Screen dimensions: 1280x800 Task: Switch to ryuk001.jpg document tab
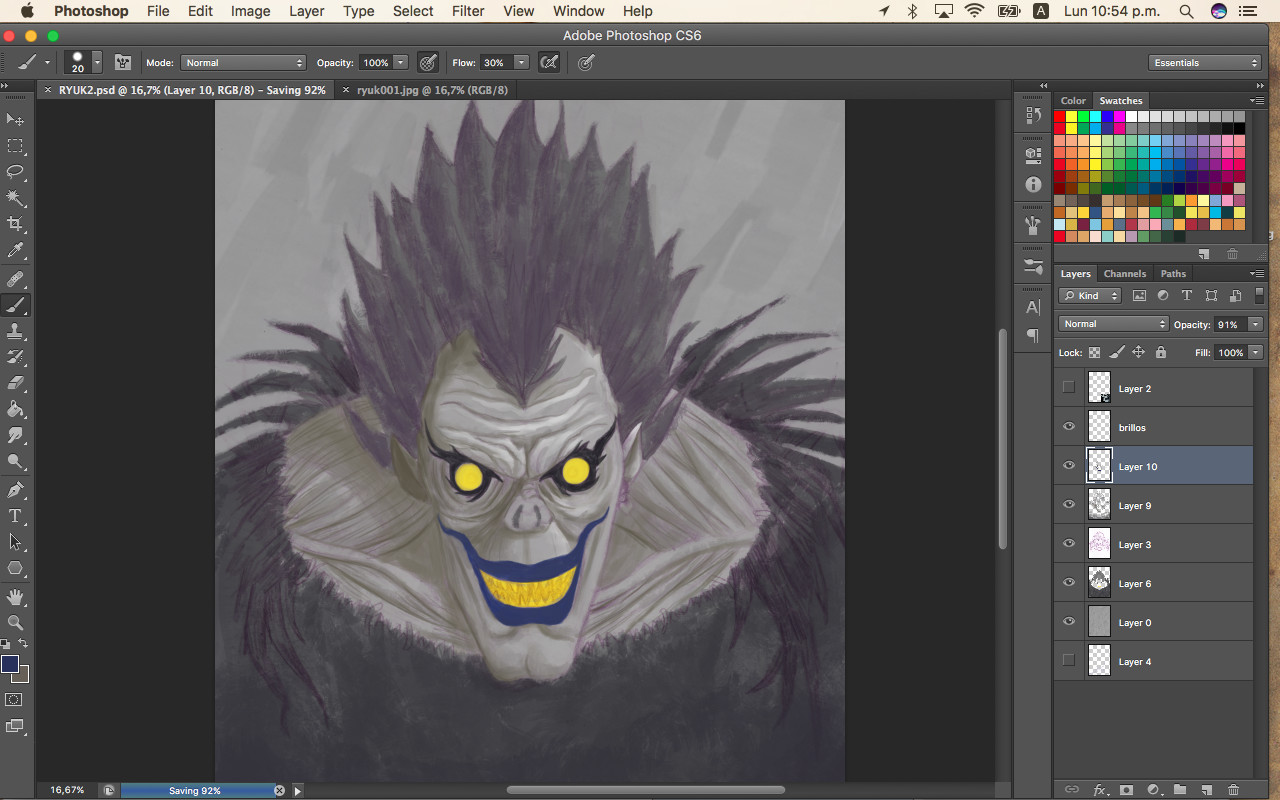pyautogui.click(x=432, y=90)
